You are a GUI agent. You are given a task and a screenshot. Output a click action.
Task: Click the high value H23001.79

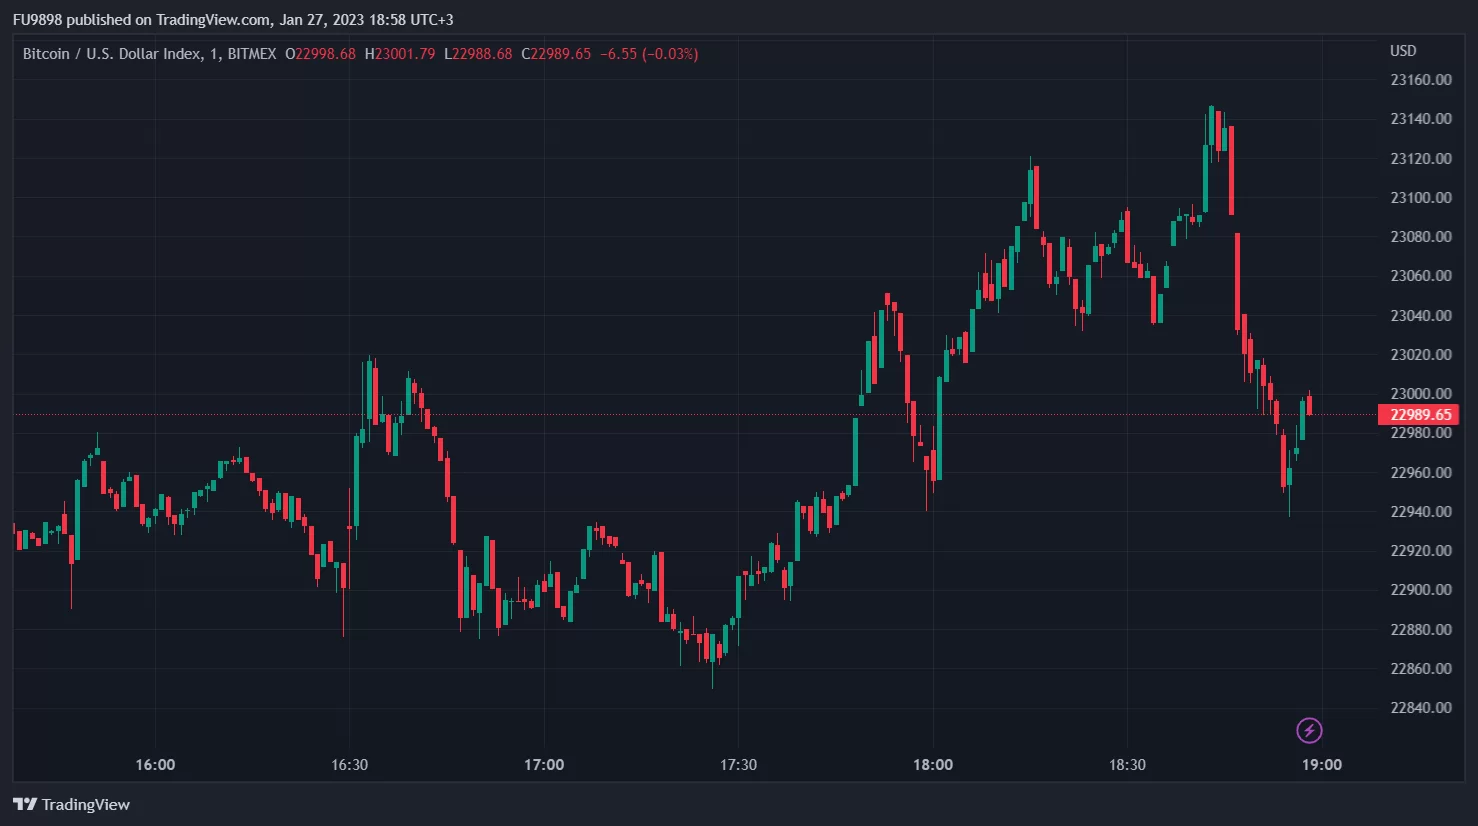click(400, 54)
